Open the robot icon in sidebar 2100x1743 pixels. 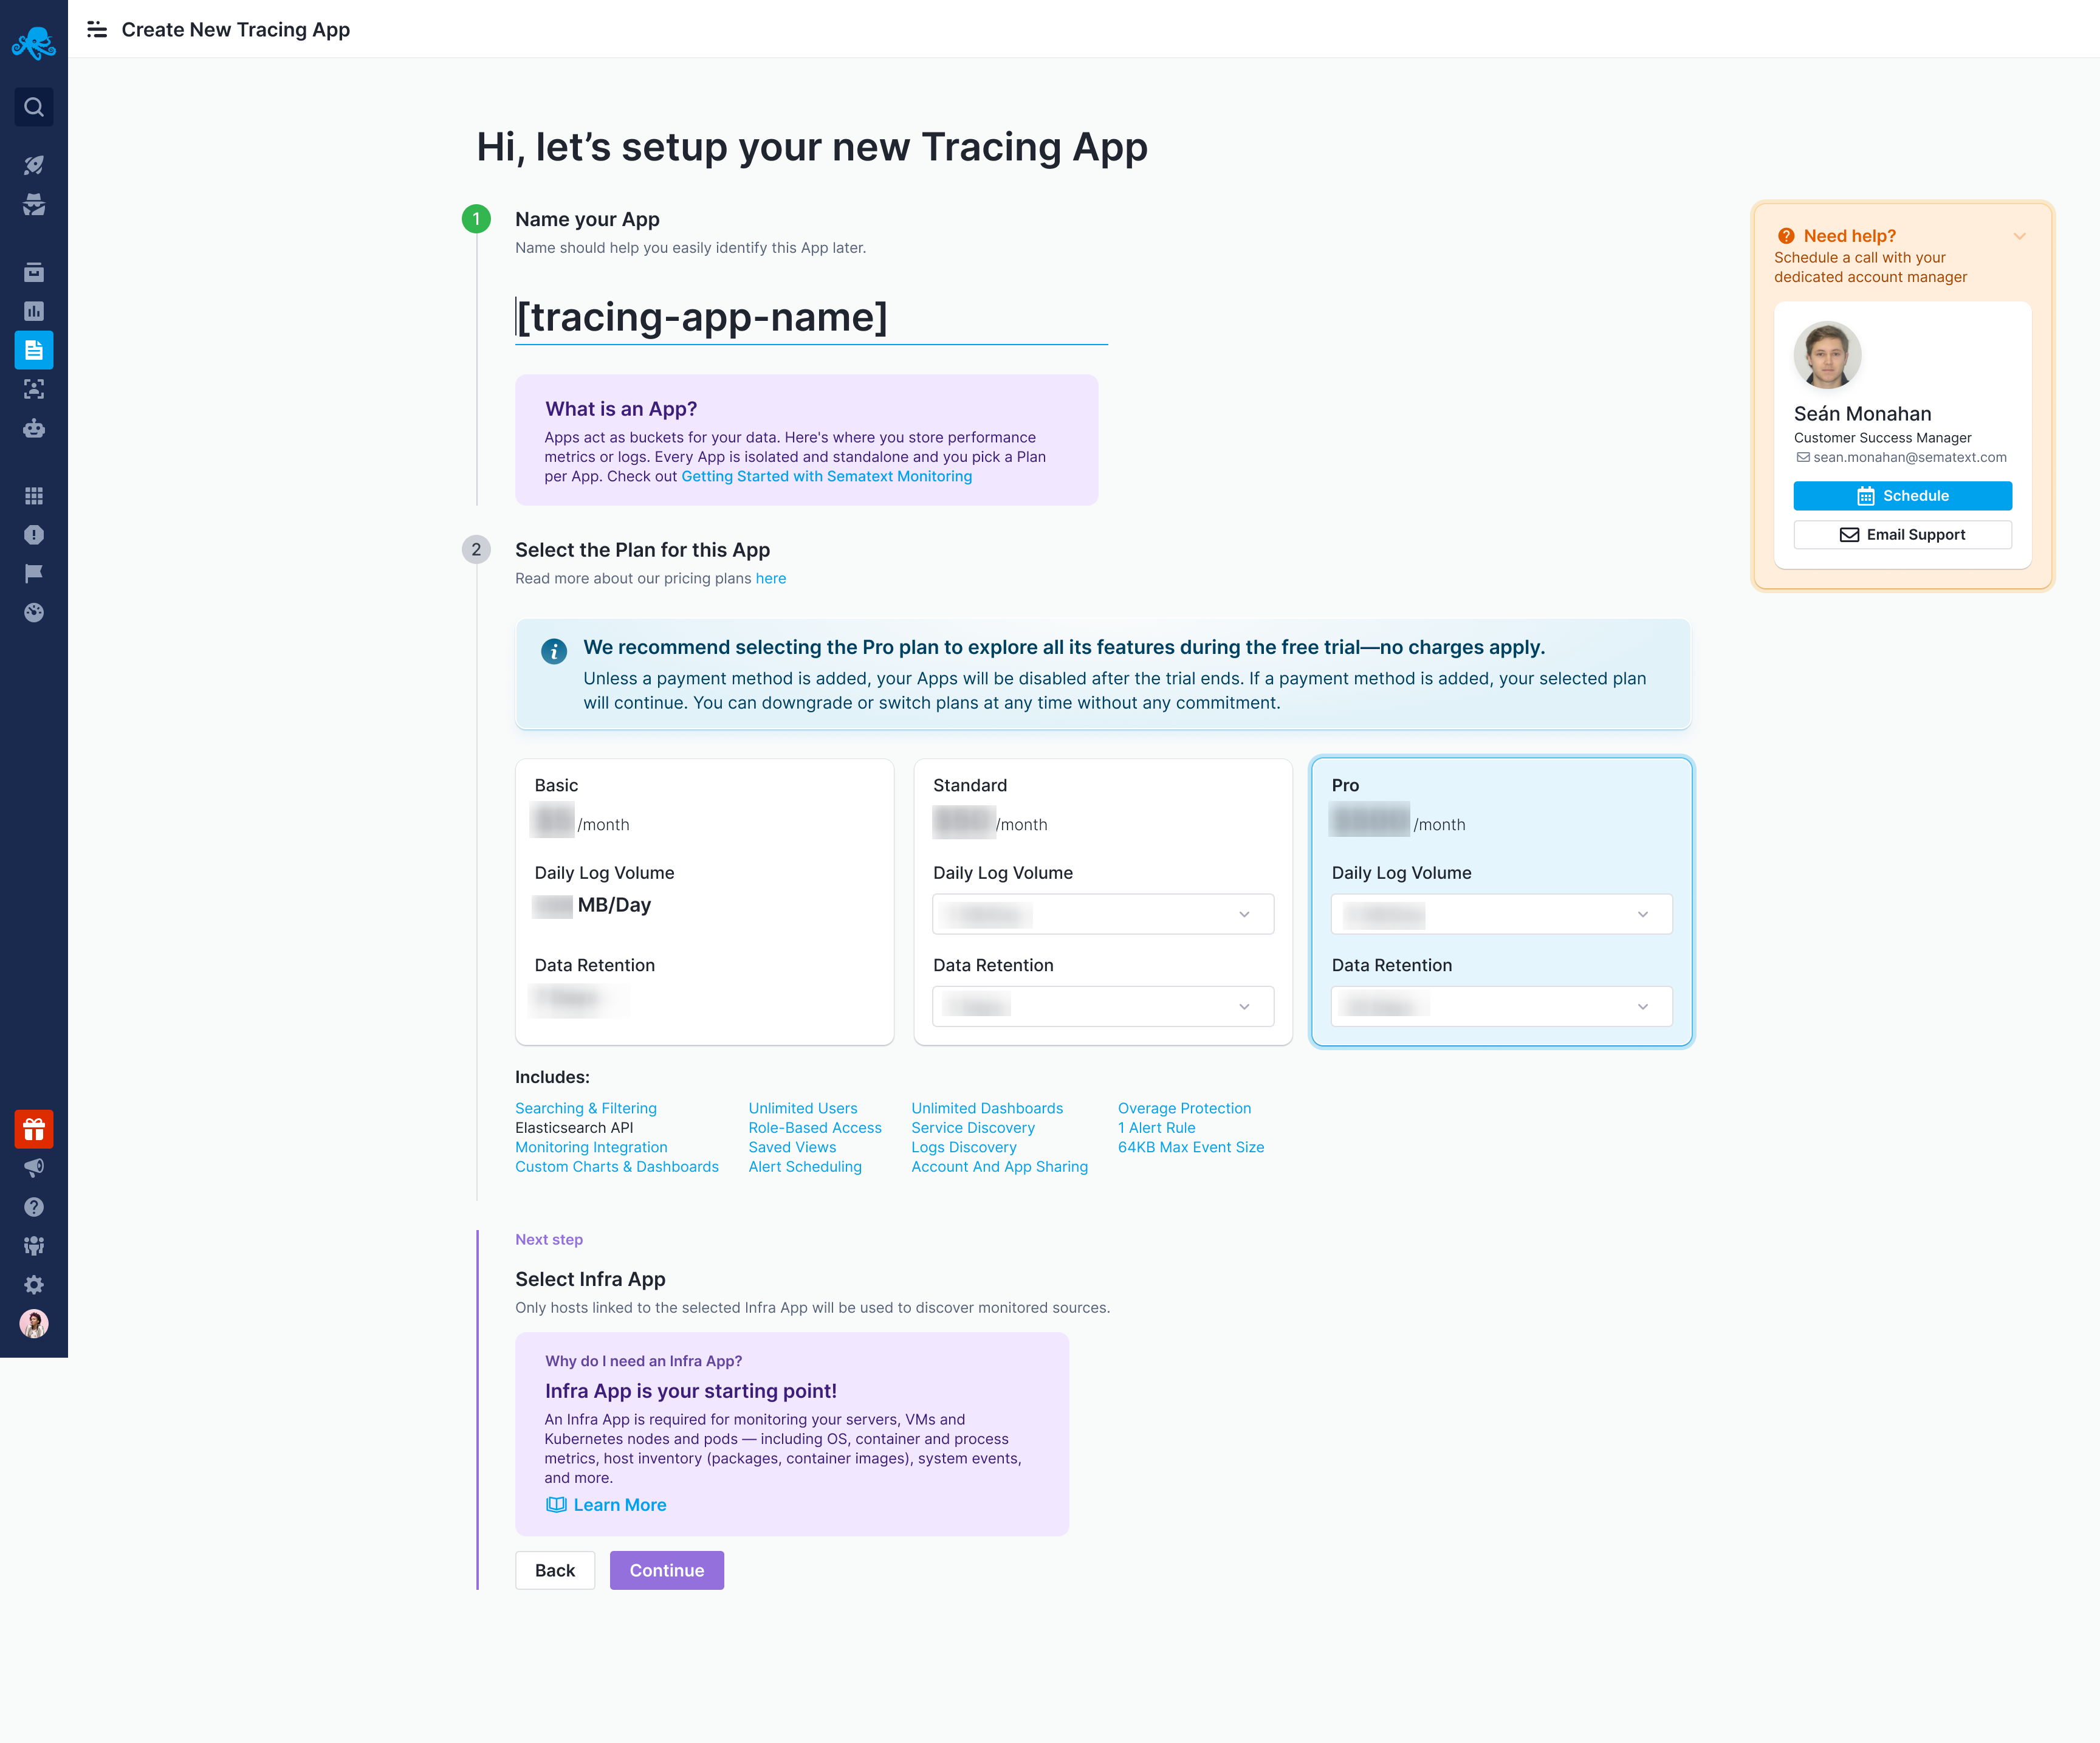point(34,428)
